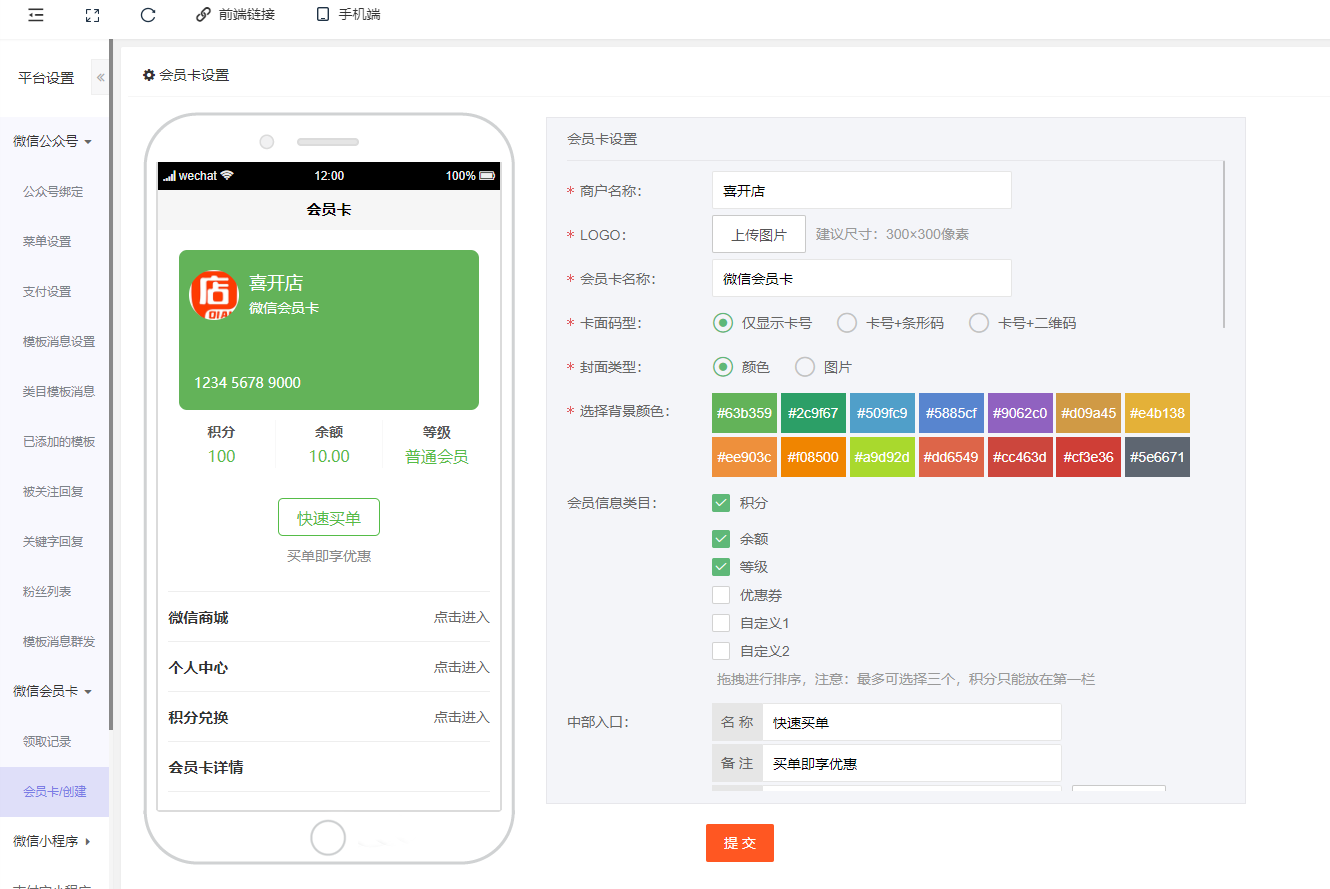
Task: Open 关键字回复 menu item
Action: tap(53, 541)
